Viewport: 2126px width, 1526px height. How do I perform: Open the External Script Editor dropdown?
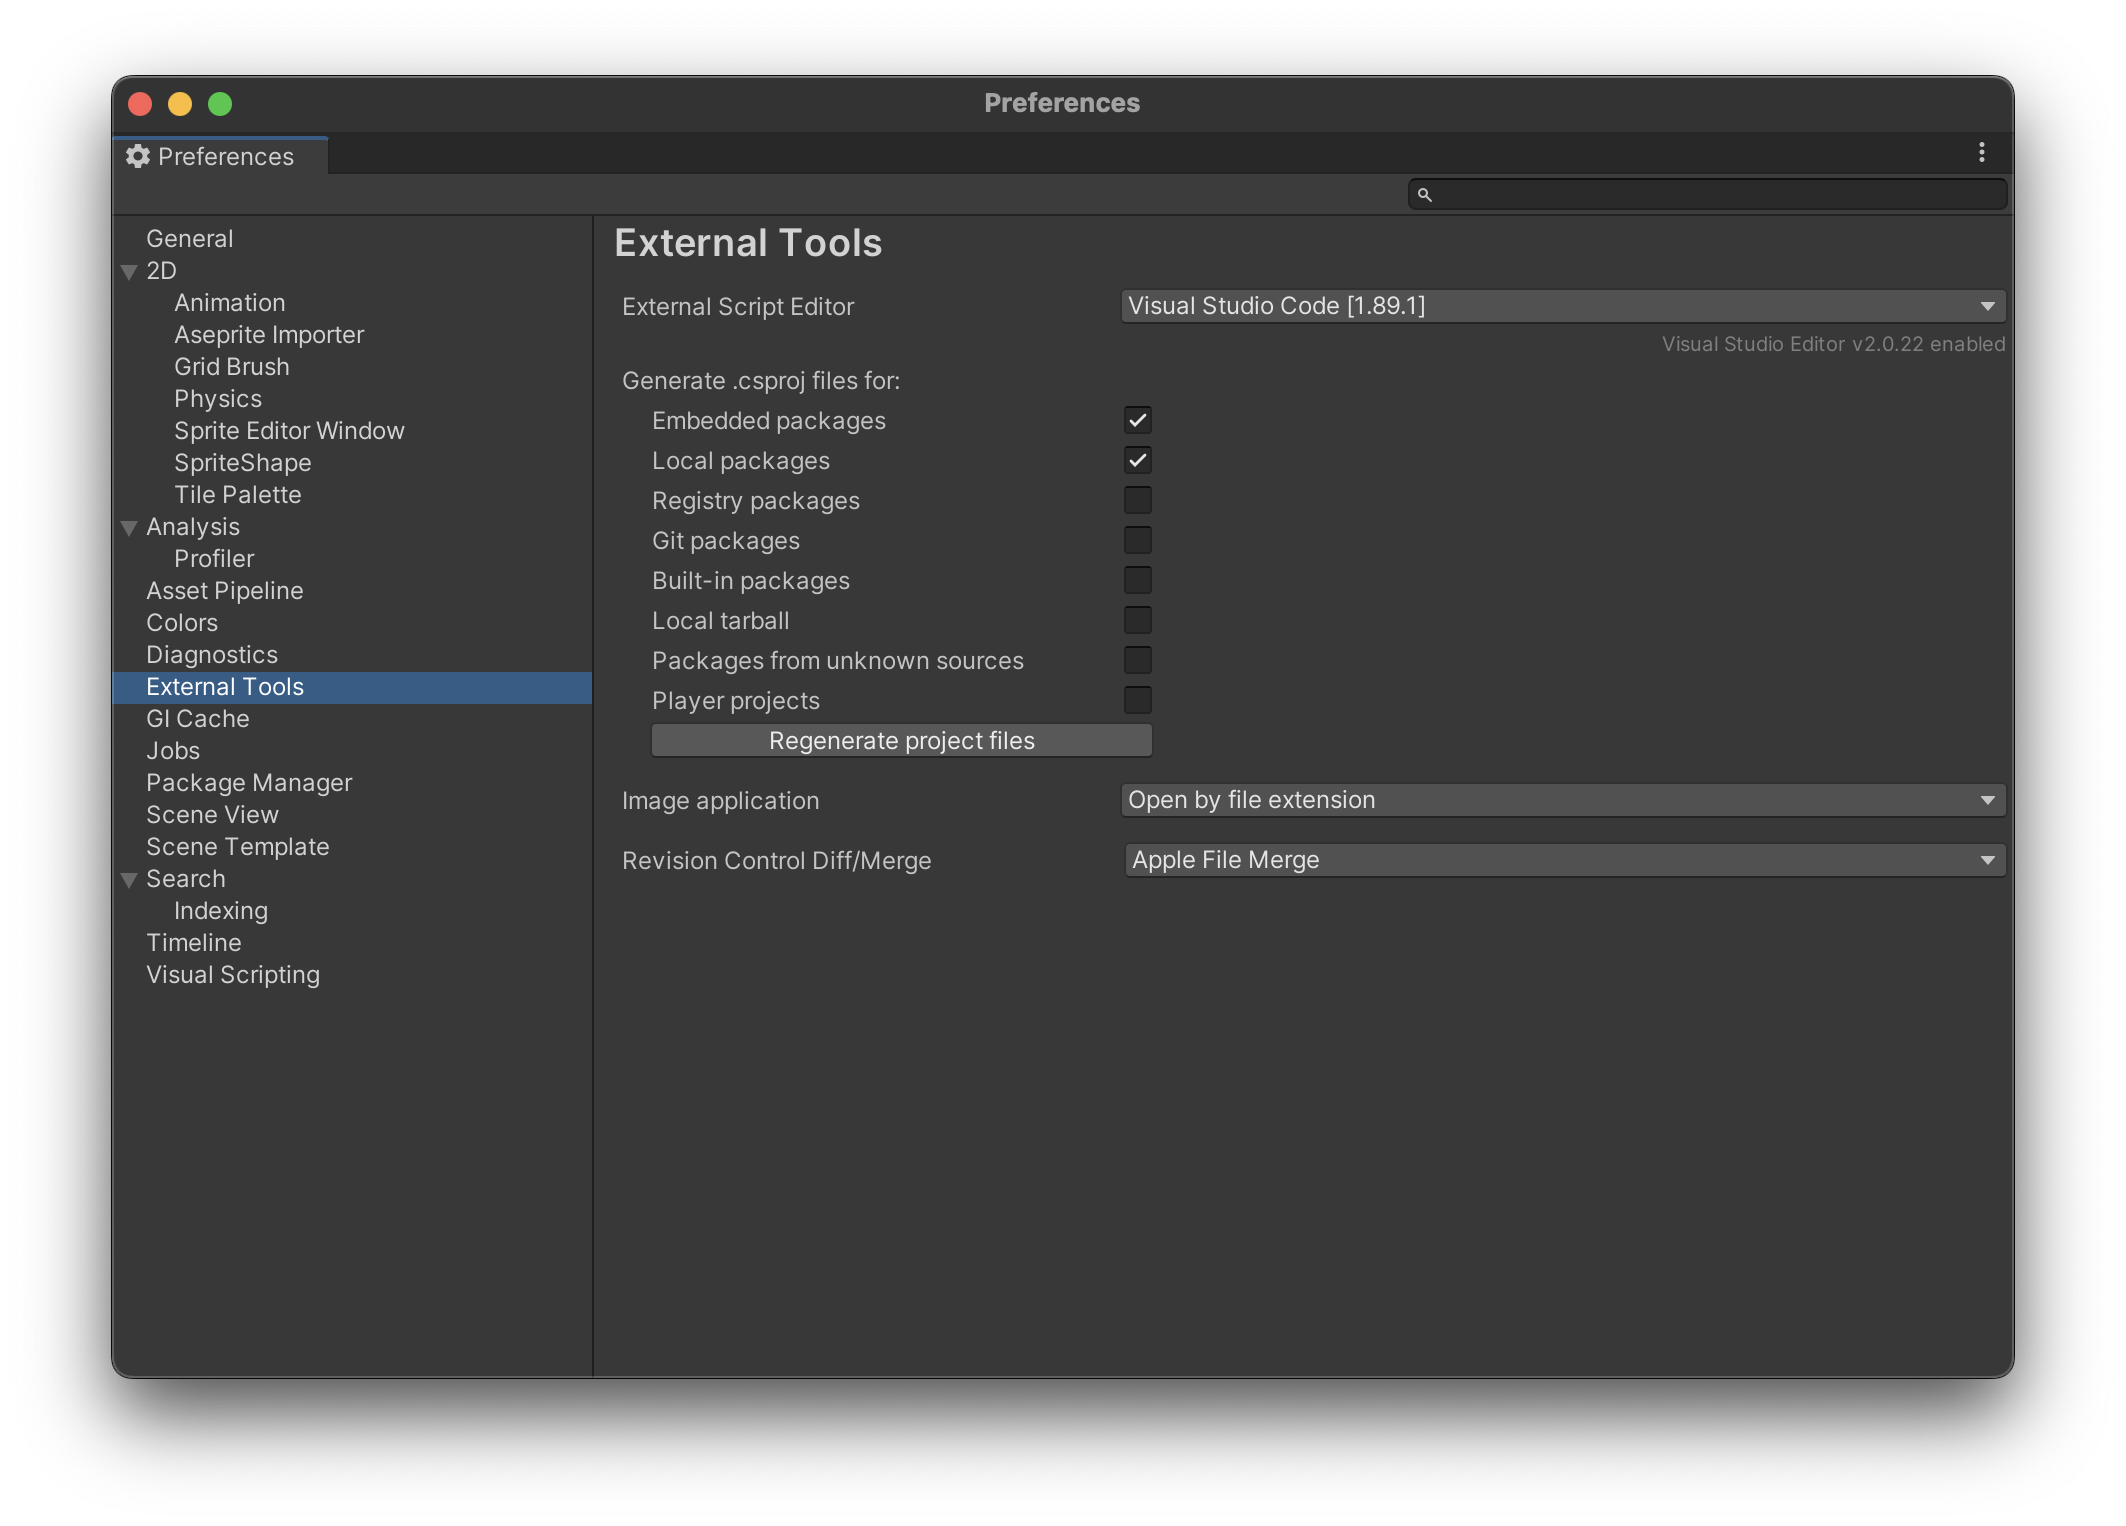coord(1563,306)
